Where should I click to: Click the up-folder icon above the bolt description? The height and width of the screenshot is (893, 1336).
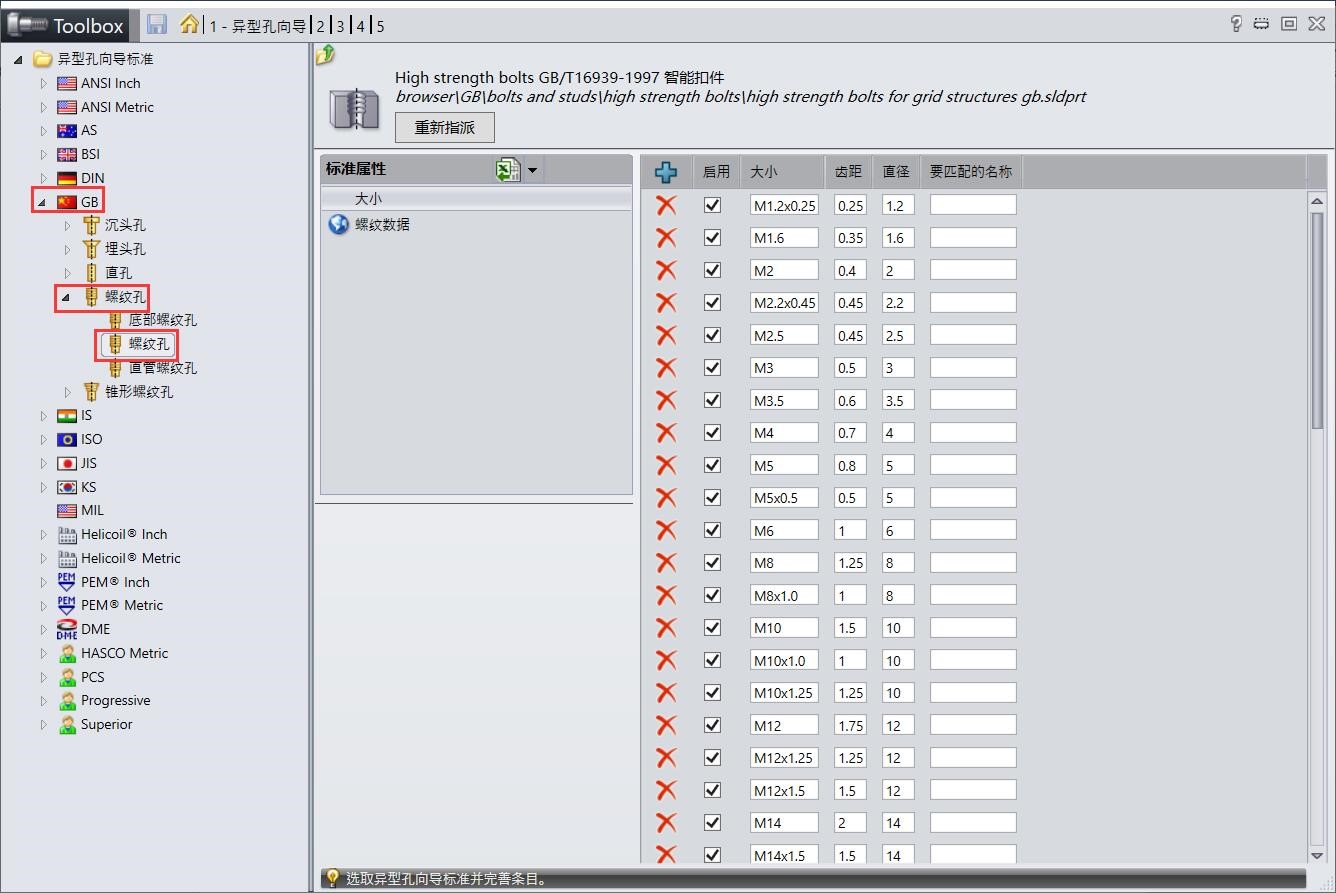click(x=324, y=55)
